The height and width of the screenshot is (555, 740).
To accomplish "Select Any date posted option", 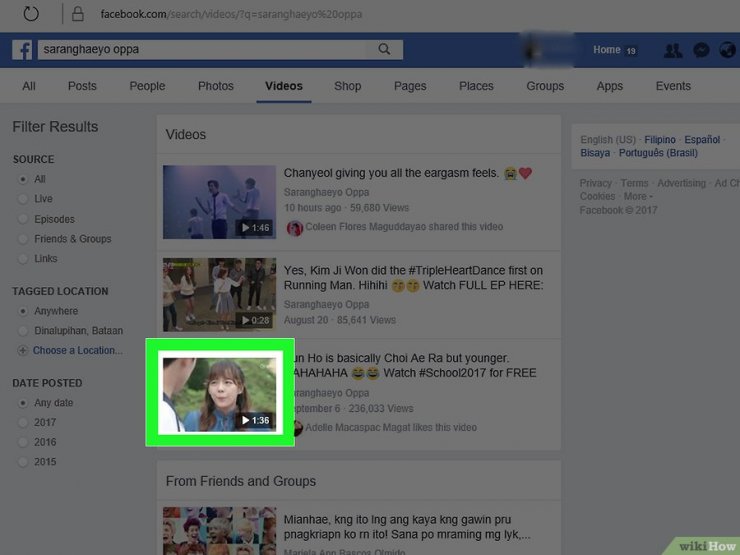I will [x=23, y=403].
